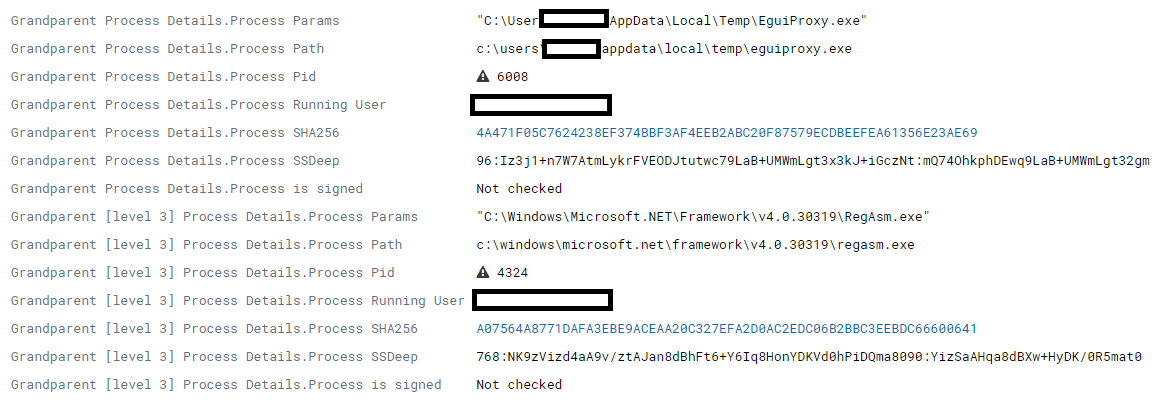
Task: Click the level 3 SSDeep value starting 768:
Action: click(x=809, y=357)
